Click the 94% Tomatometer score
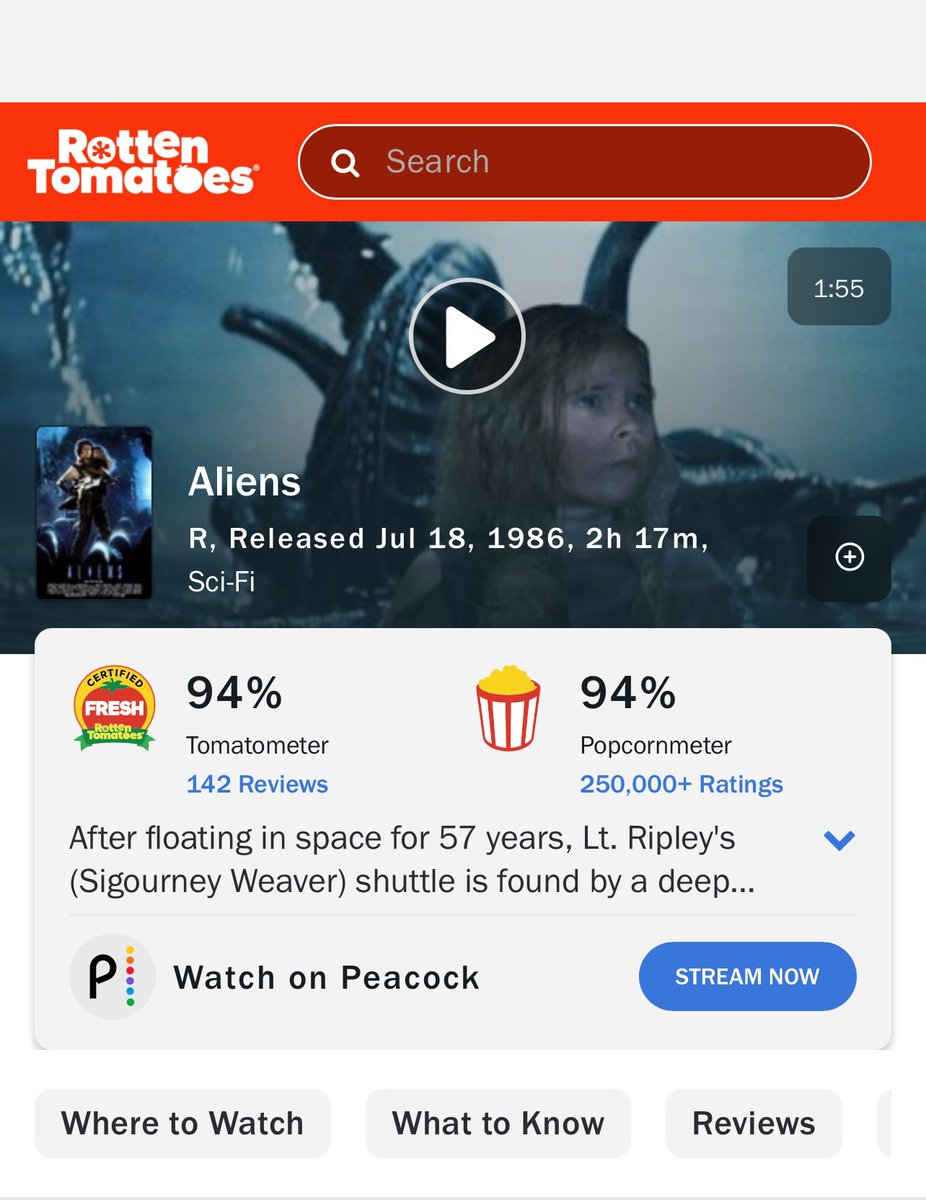Screen dimensions: 926x1200 (x=235, y=692)
